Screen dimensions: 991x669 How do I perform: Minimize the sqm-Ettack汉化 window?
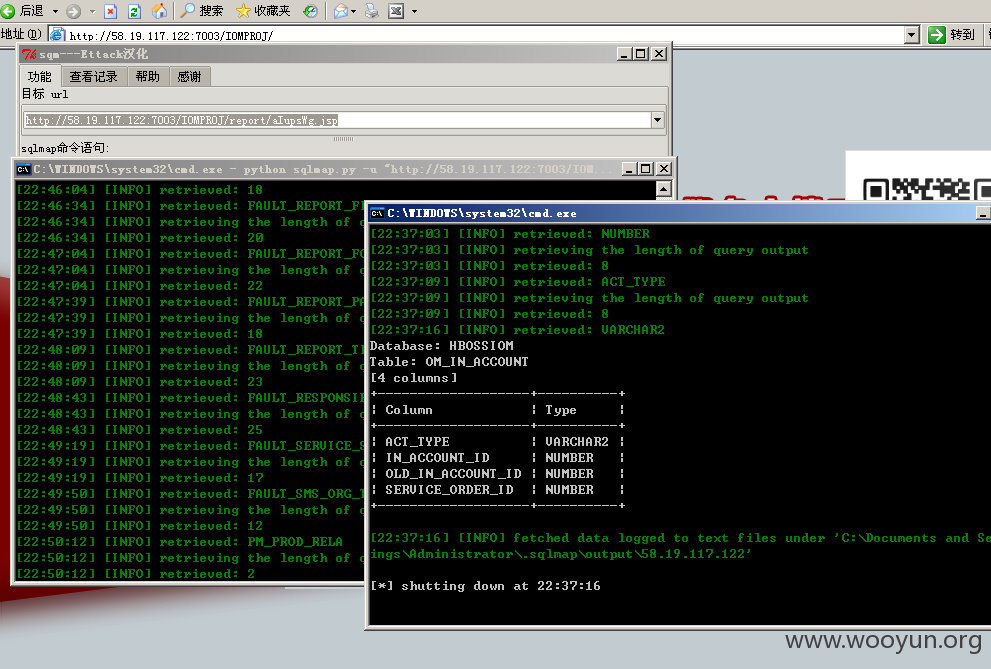624,54
